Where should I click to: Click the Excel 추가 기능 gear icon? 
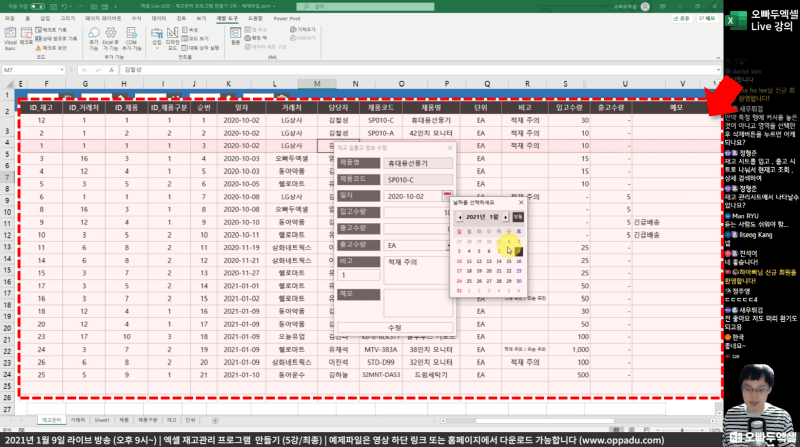pyautogui.click(x=111, y=41)
